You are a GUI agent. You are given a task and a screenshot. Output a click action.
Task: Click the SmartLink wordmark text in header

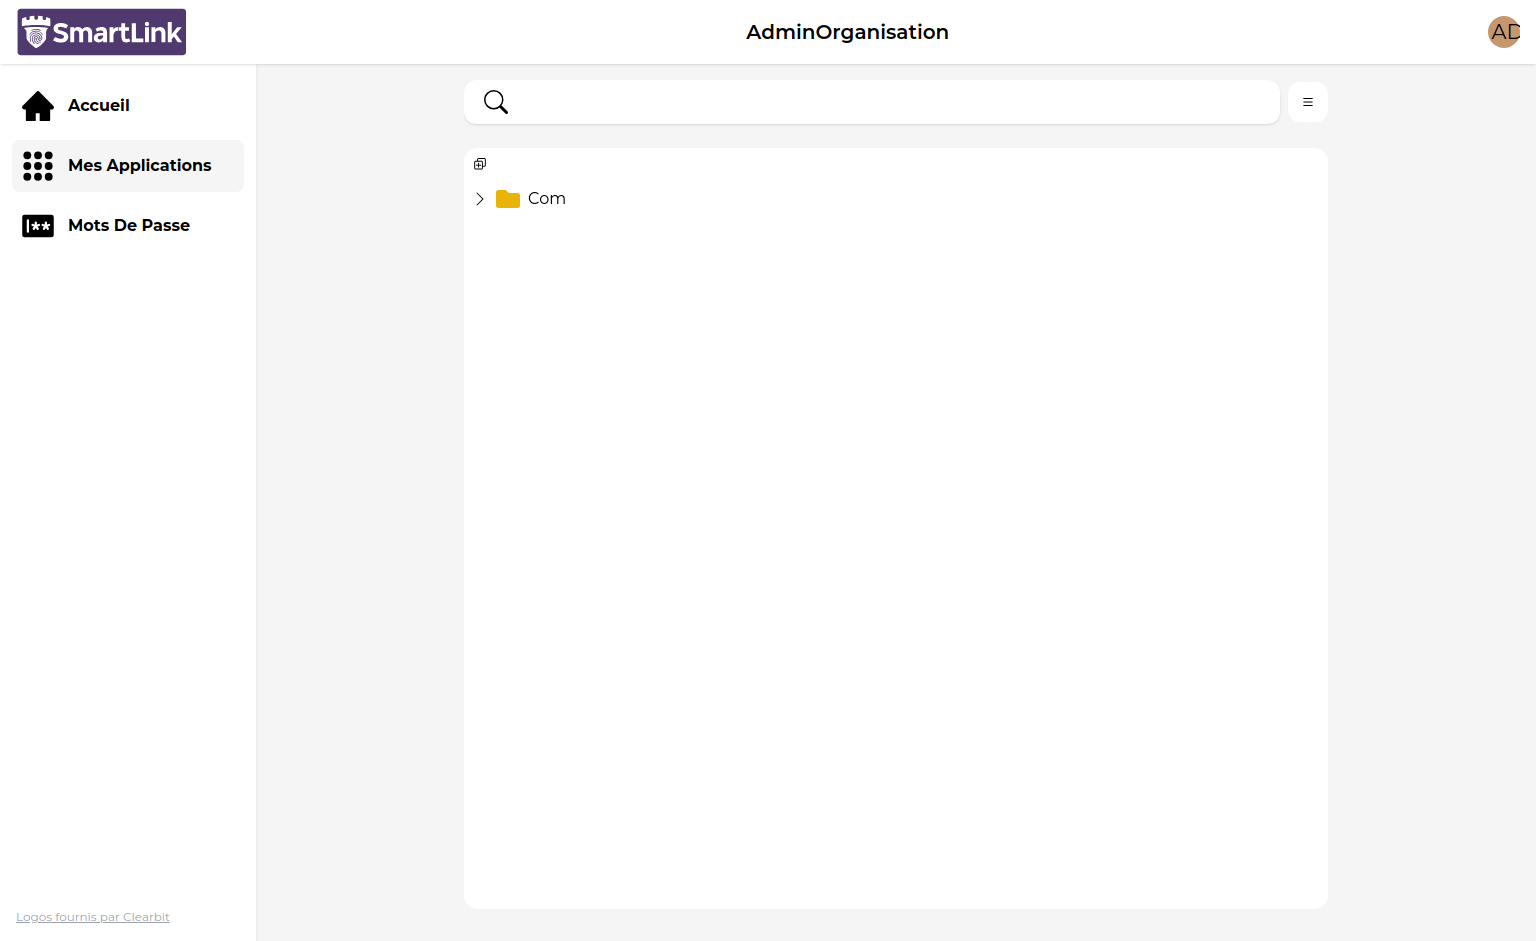[x=117, y=33]
